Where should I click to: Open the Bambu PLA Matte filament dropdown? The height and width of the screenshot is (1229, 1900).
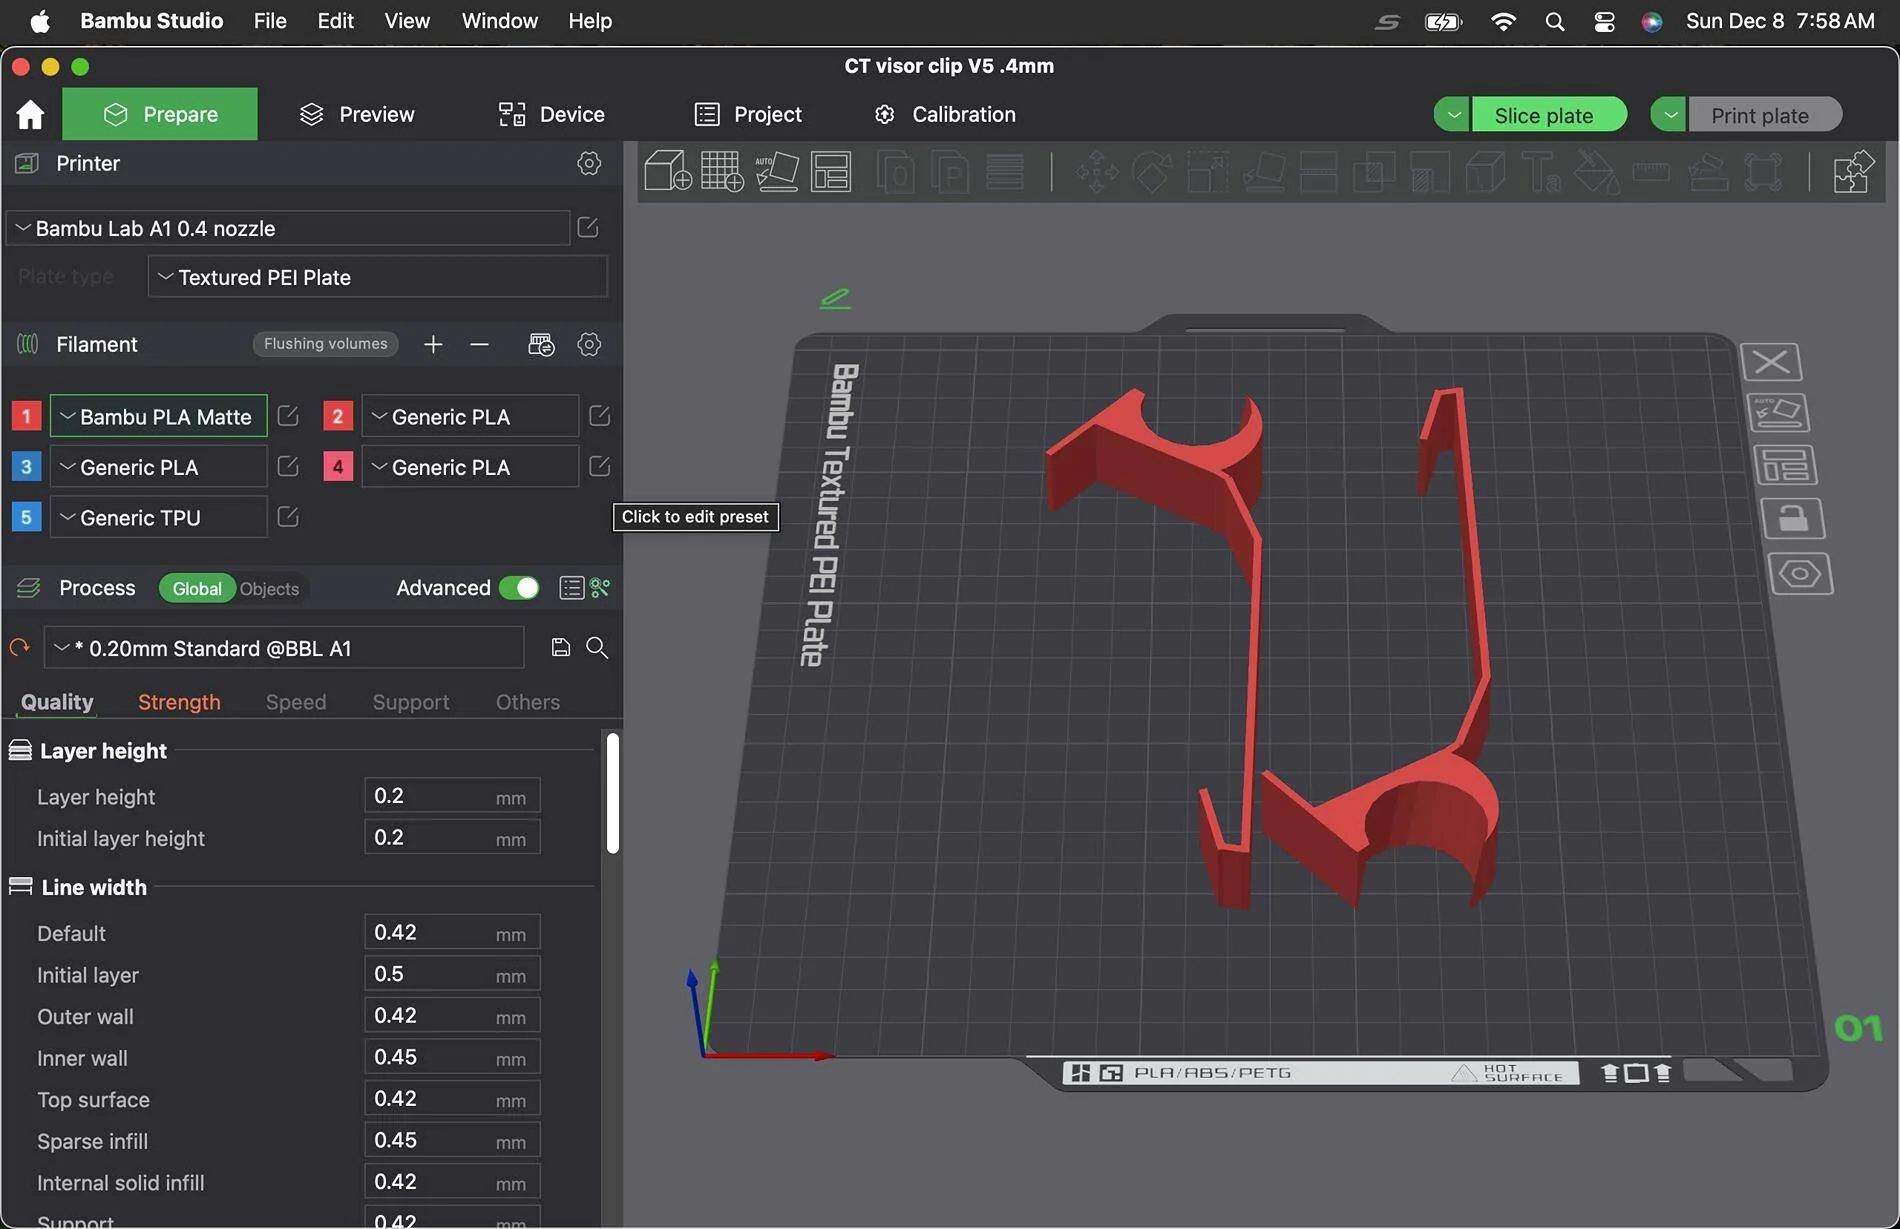(x=158, y=416)
